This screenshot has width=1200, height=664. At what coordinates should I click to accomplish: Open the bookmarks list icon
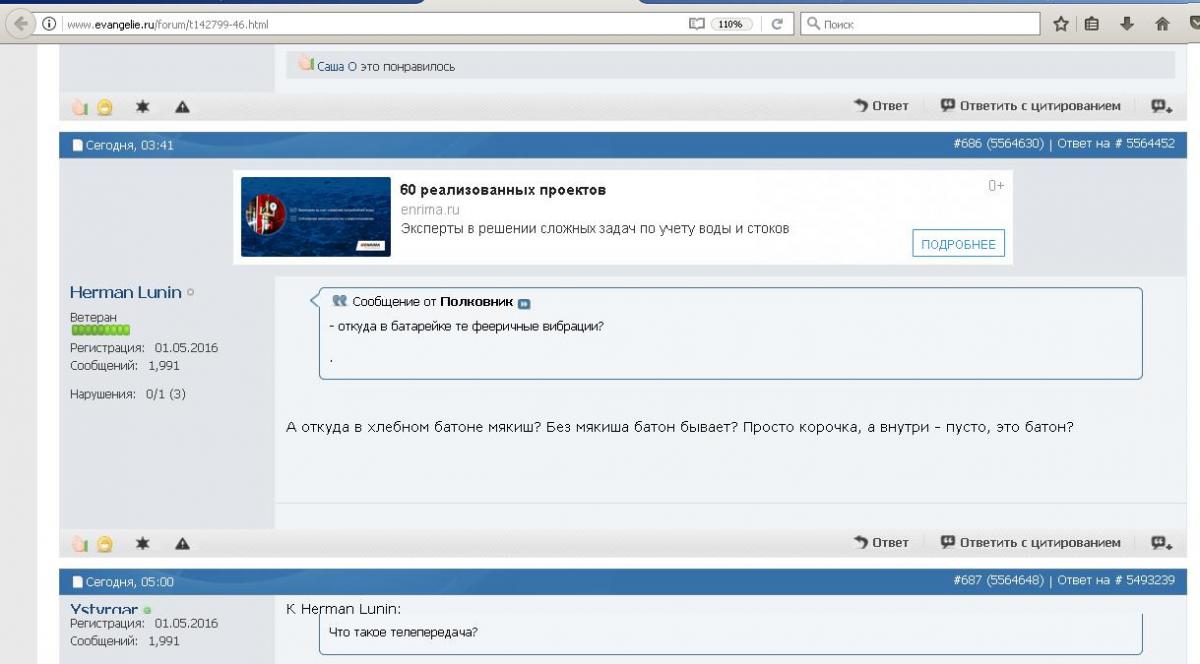click(1092, 24)
